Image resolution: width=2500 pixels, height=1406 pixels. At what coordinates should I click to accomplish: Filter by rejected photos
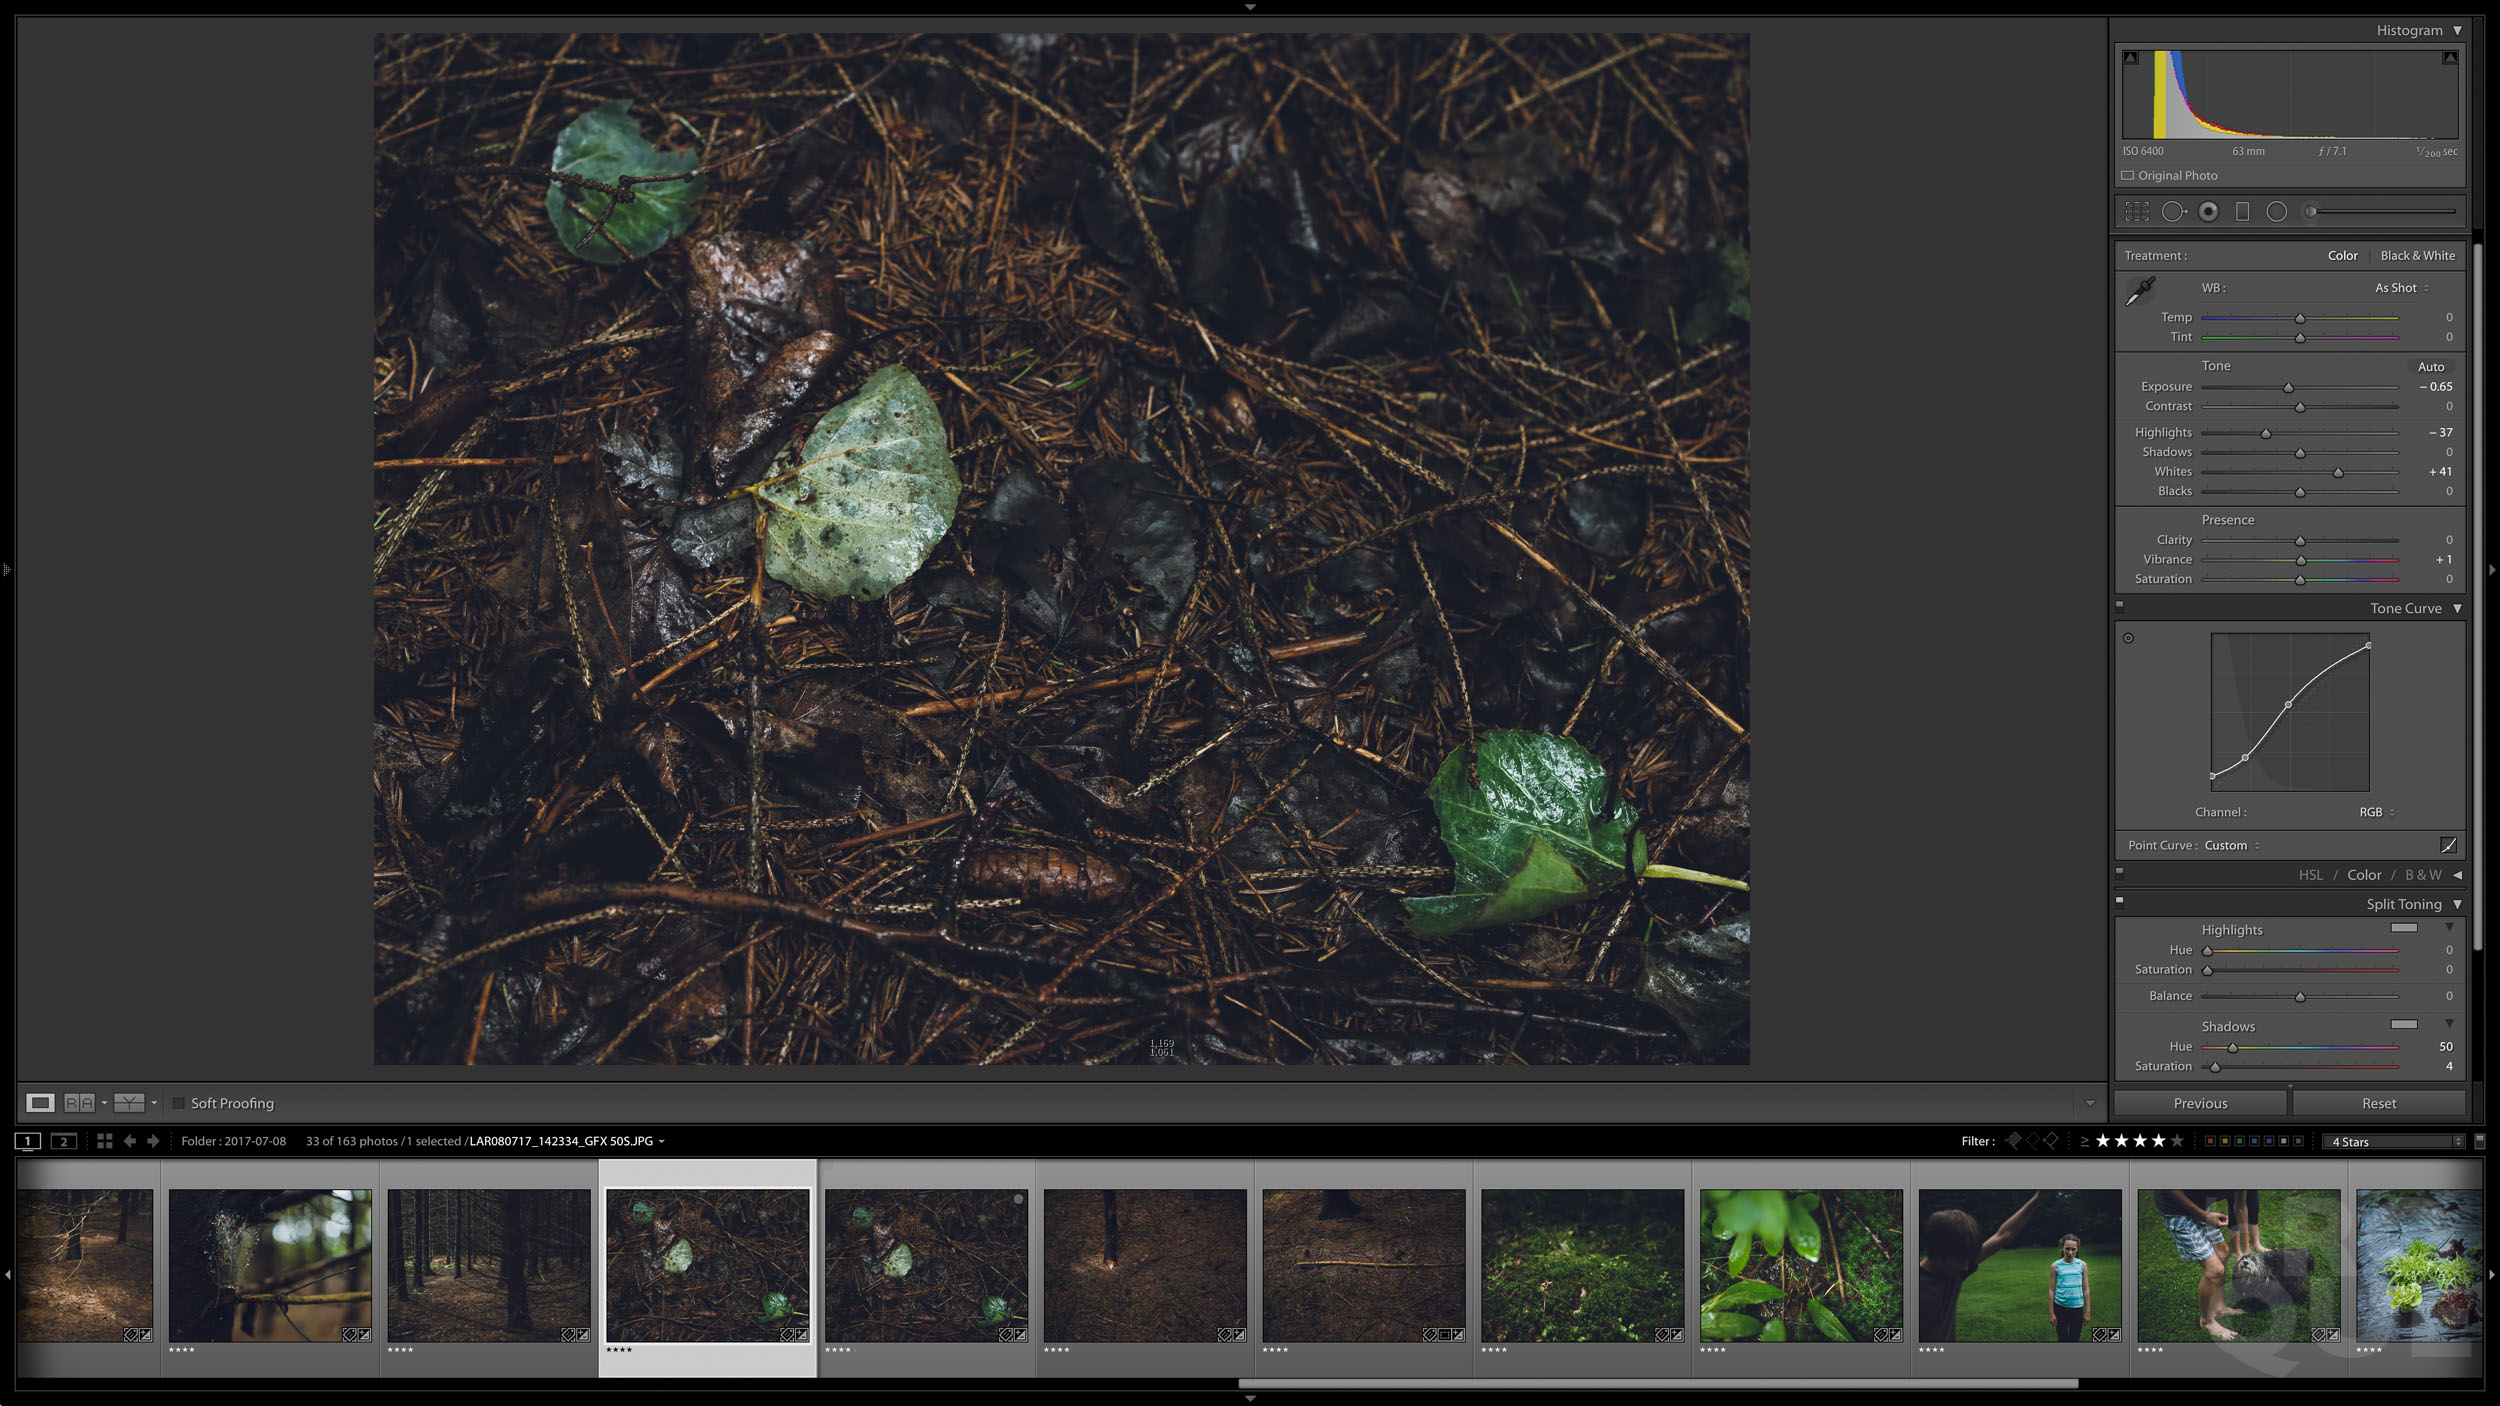point(2052,1141)
